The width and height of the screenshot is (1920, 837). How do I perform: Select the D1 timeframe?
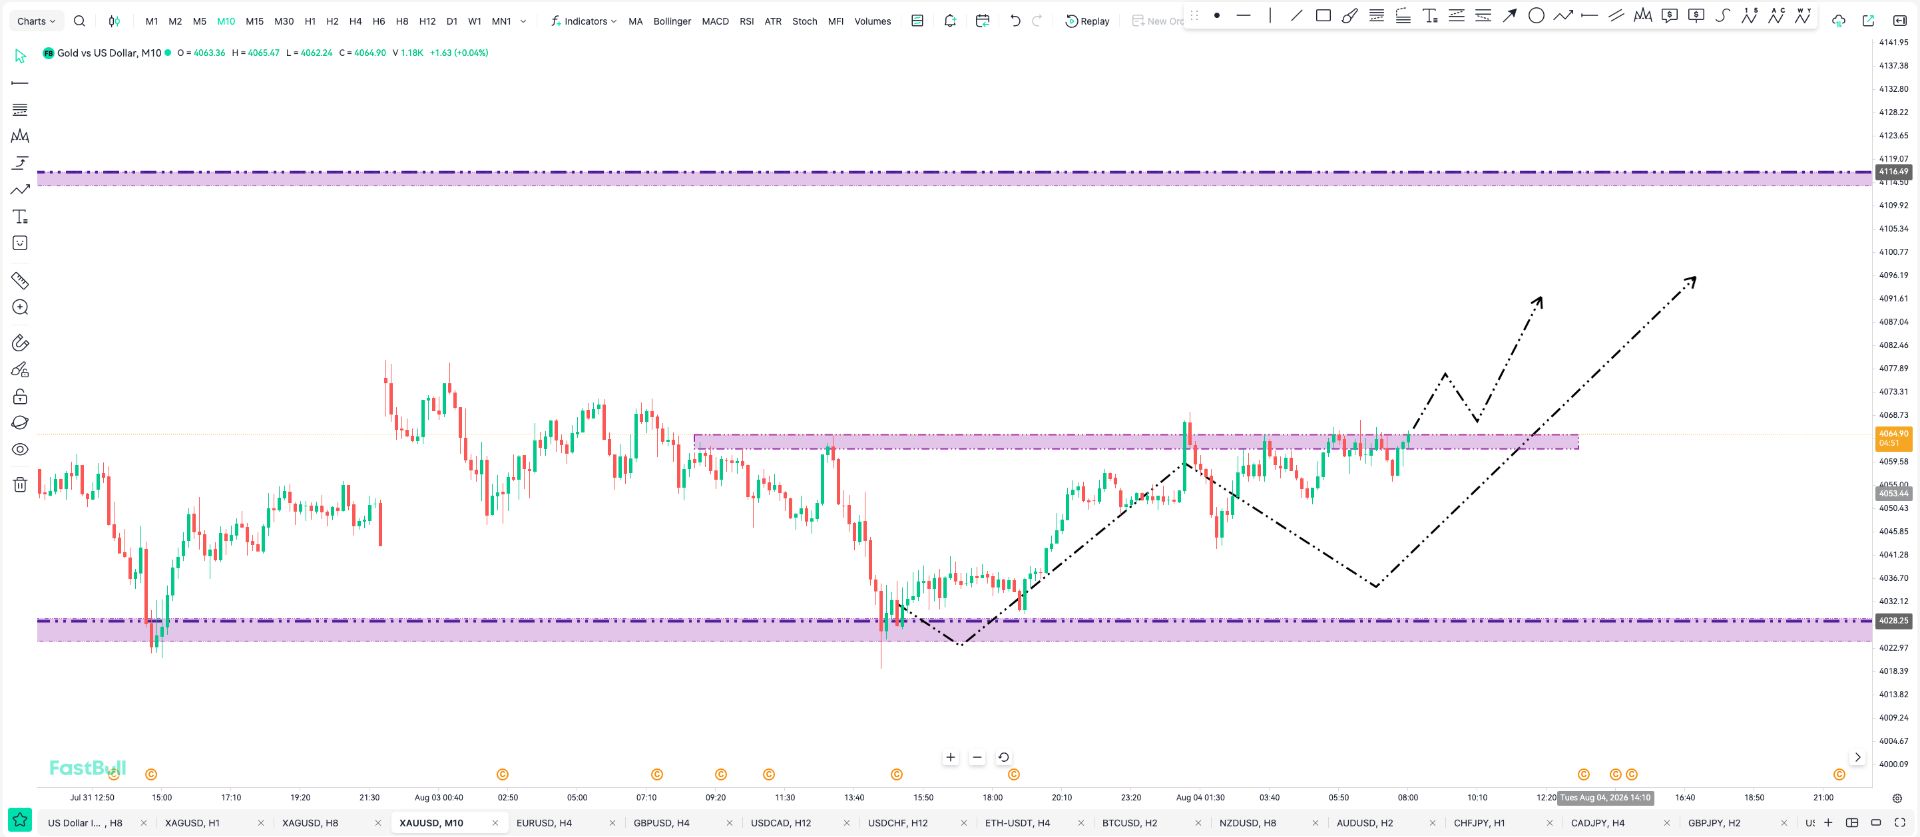pos(452,21)
